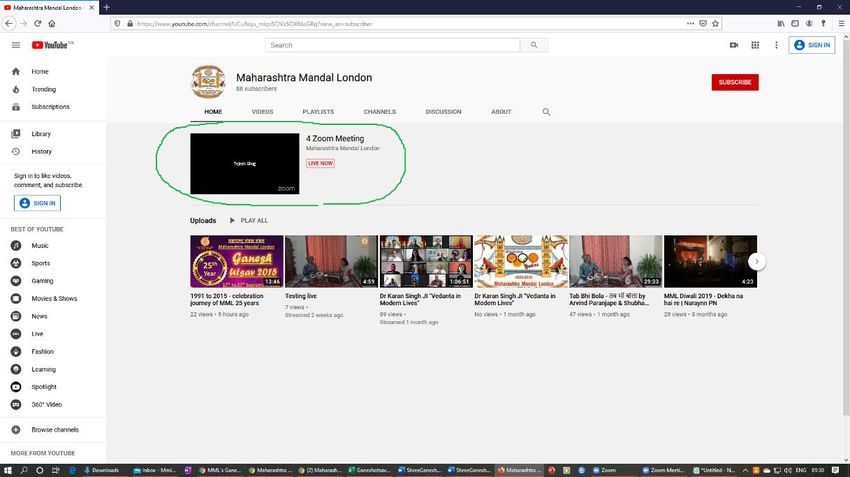Click the Uploads section heading

203,221
